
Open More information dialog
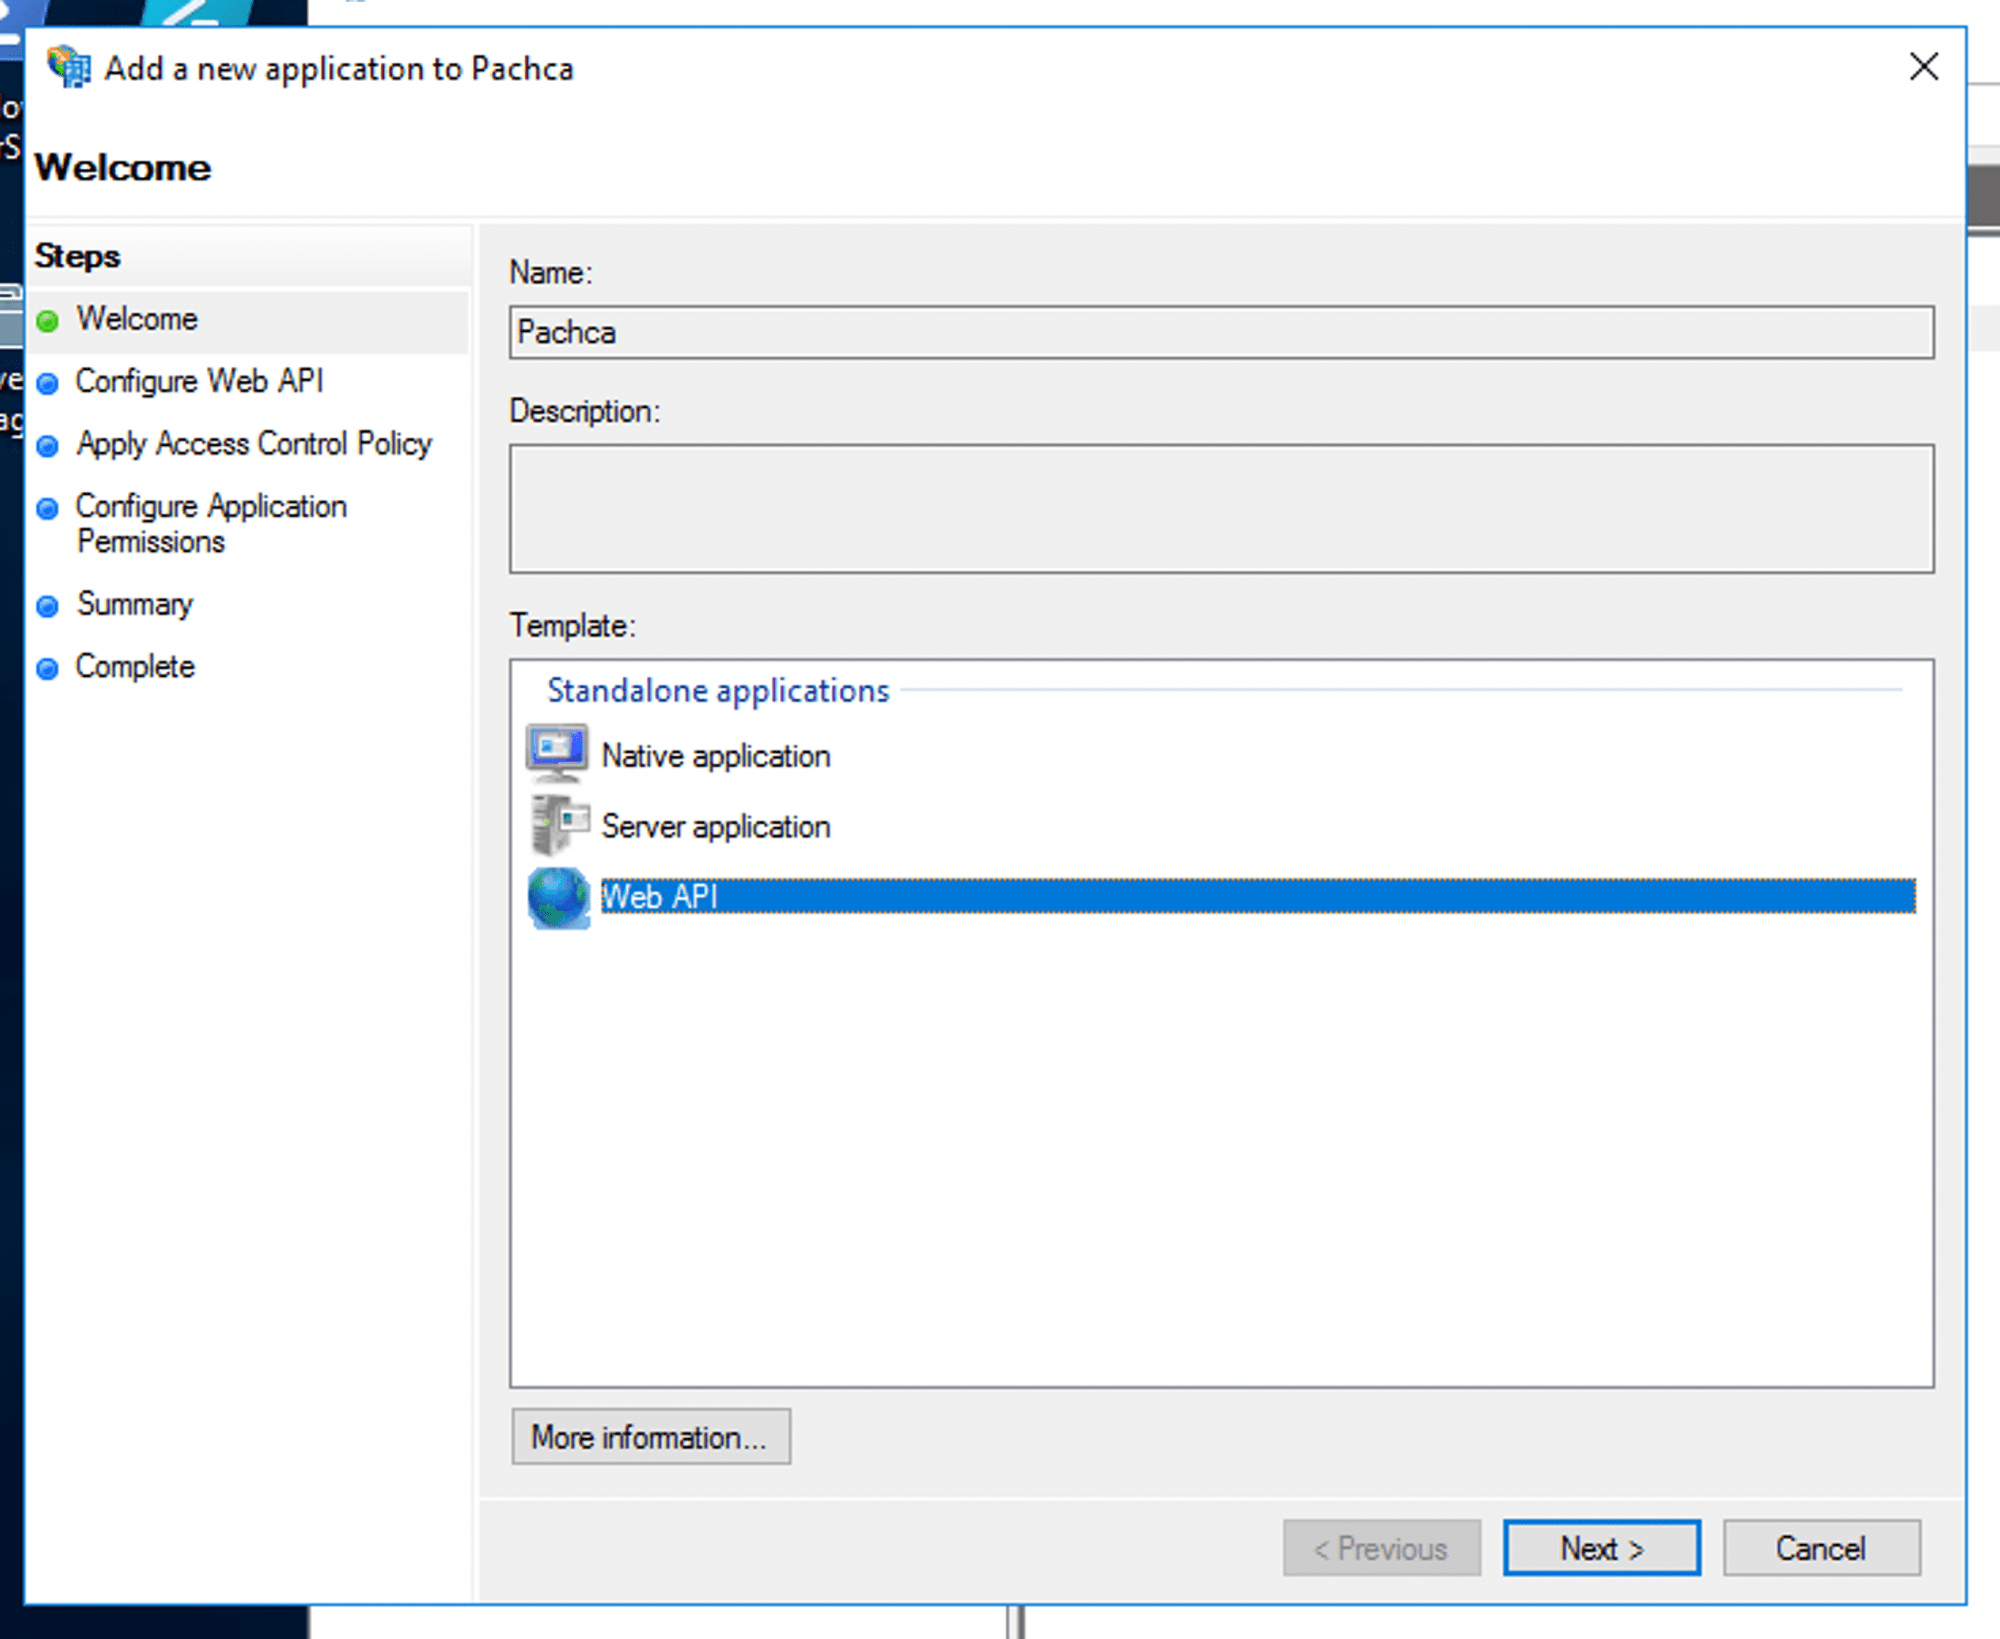[x=650, y=1437]
